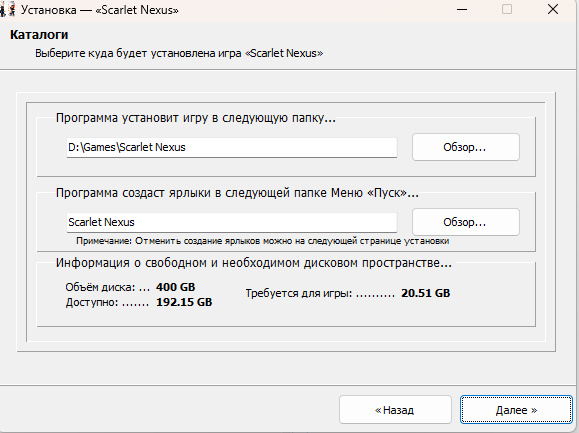
Task: Minimize the Scarlet Nexus setup window
Action: point(462,10)
